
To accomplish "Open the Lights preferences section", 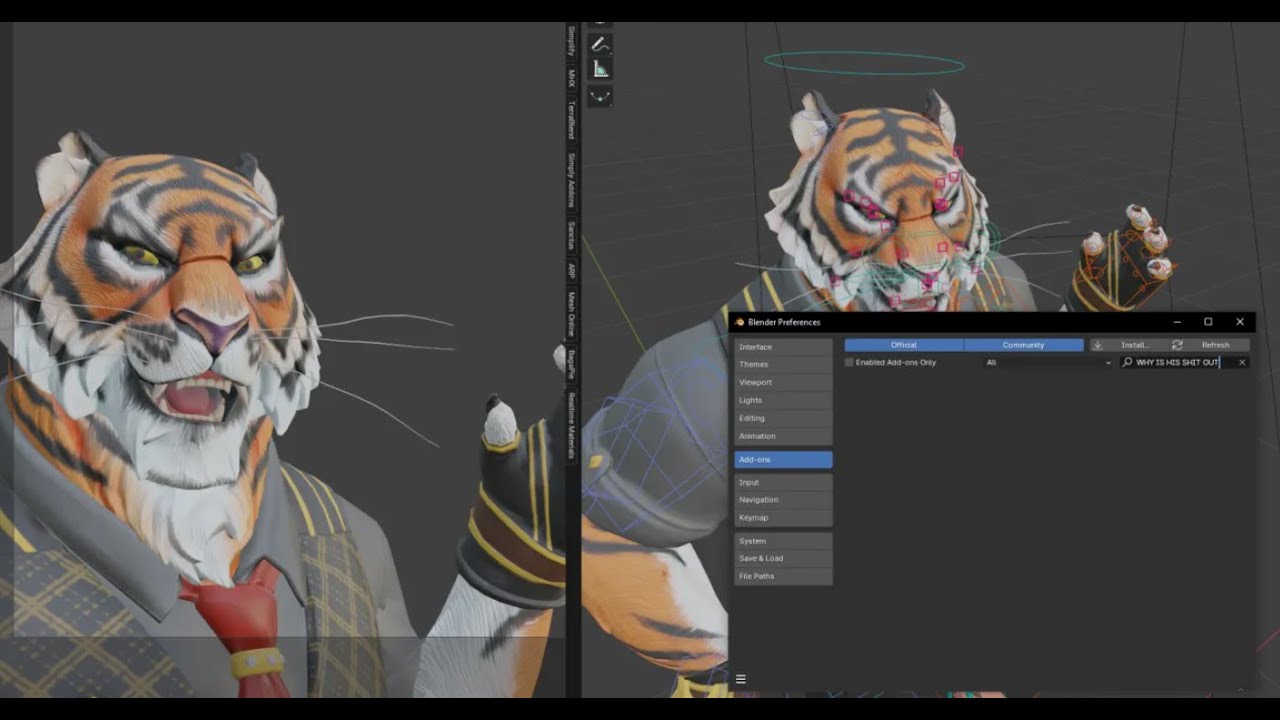I will tap(783, 400).
